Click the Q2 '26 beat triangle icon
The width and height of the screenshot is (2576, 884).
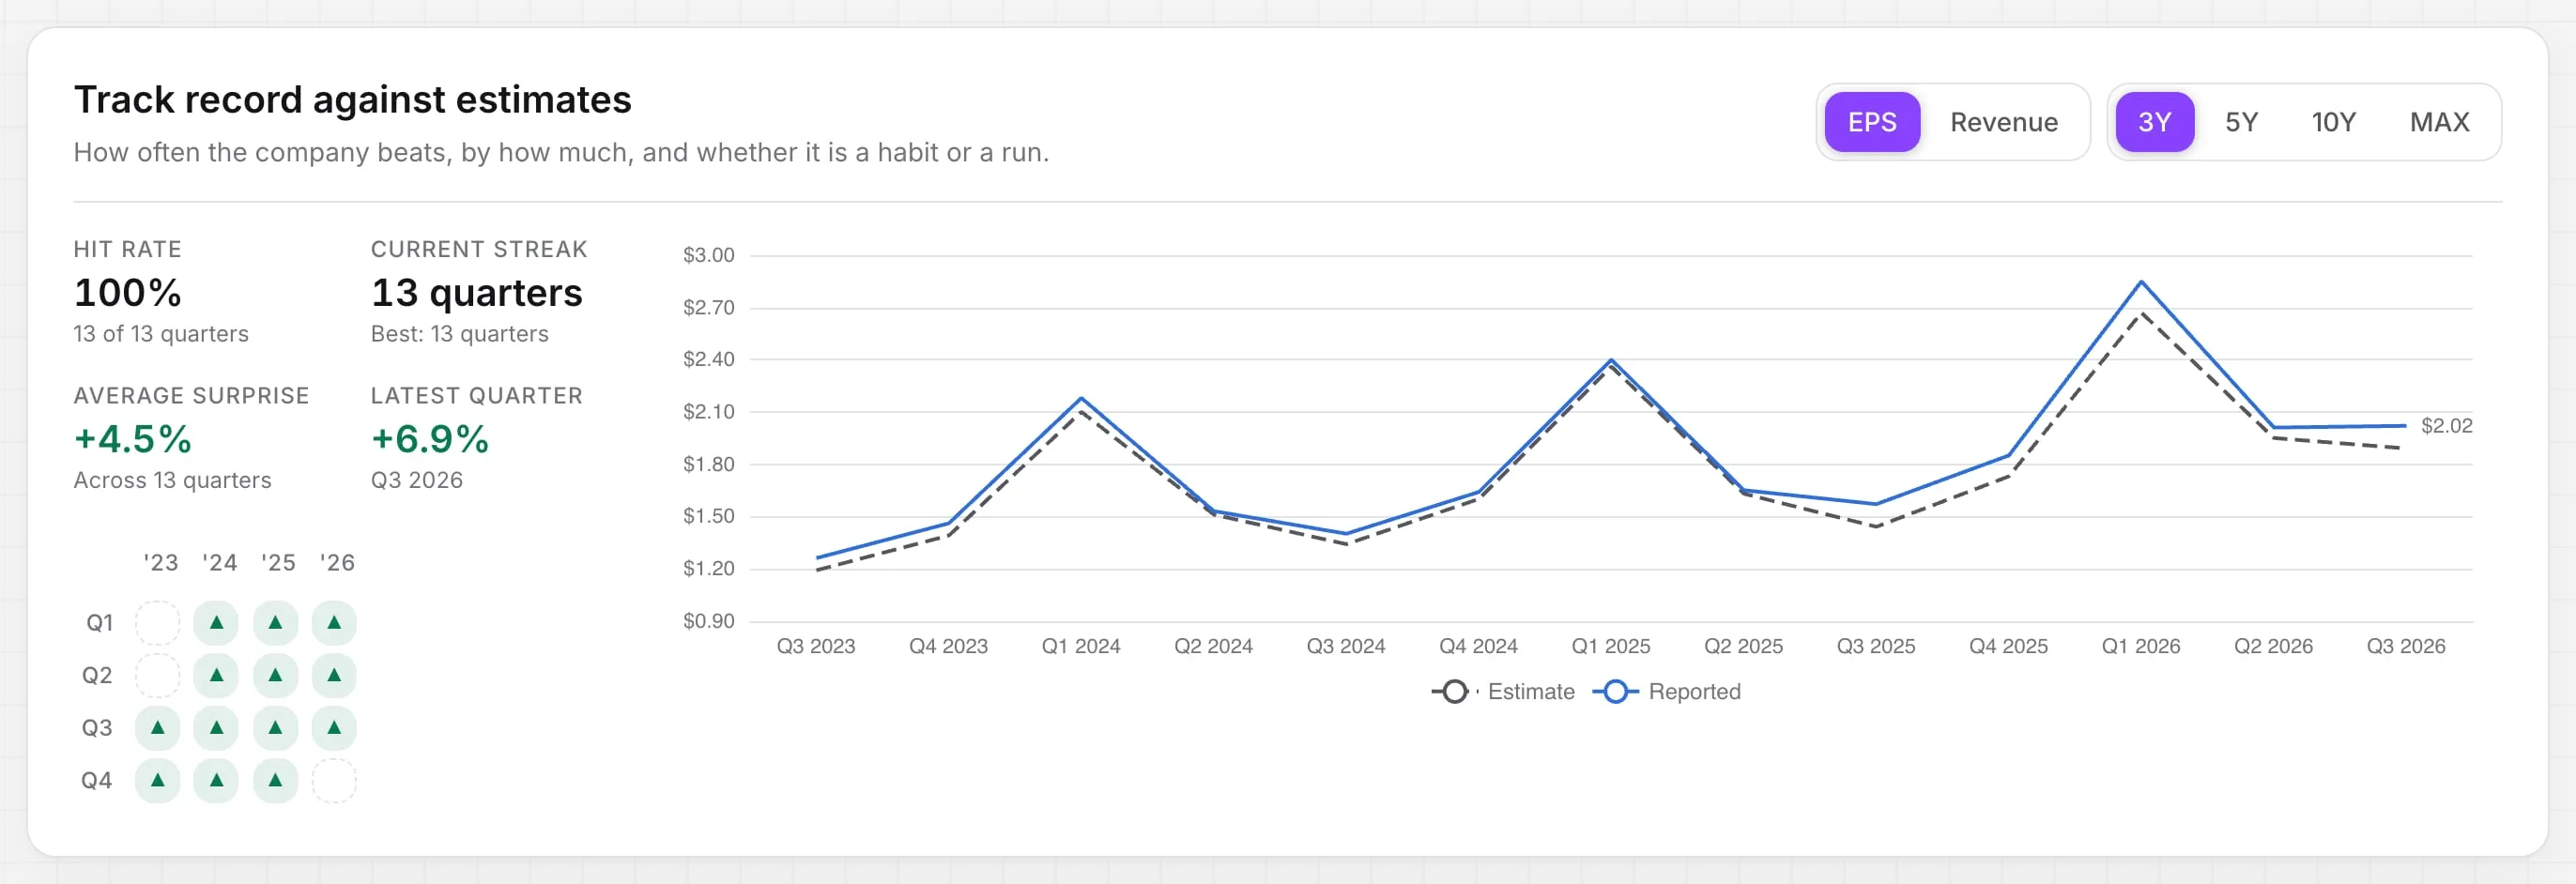coord(334,675)
